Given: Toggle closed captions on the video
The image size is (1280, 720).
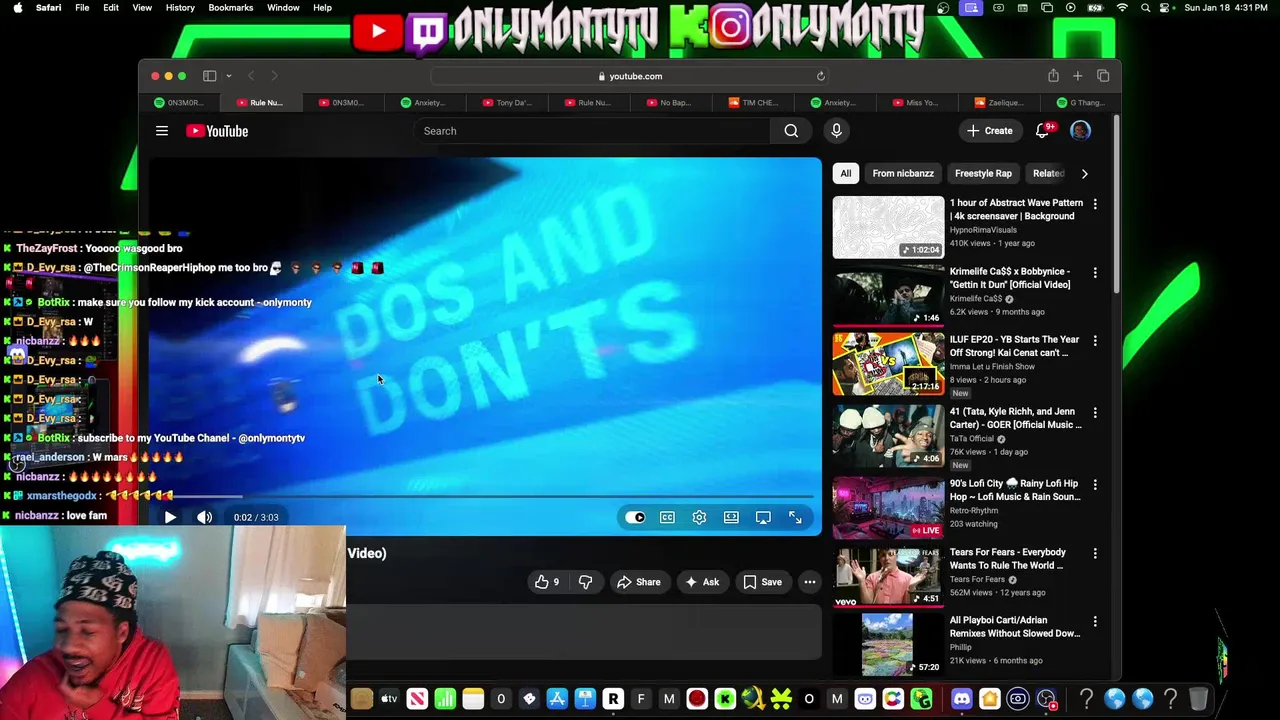Looking at the screenshot, I should pyautogui.click(x=667, y=517).
